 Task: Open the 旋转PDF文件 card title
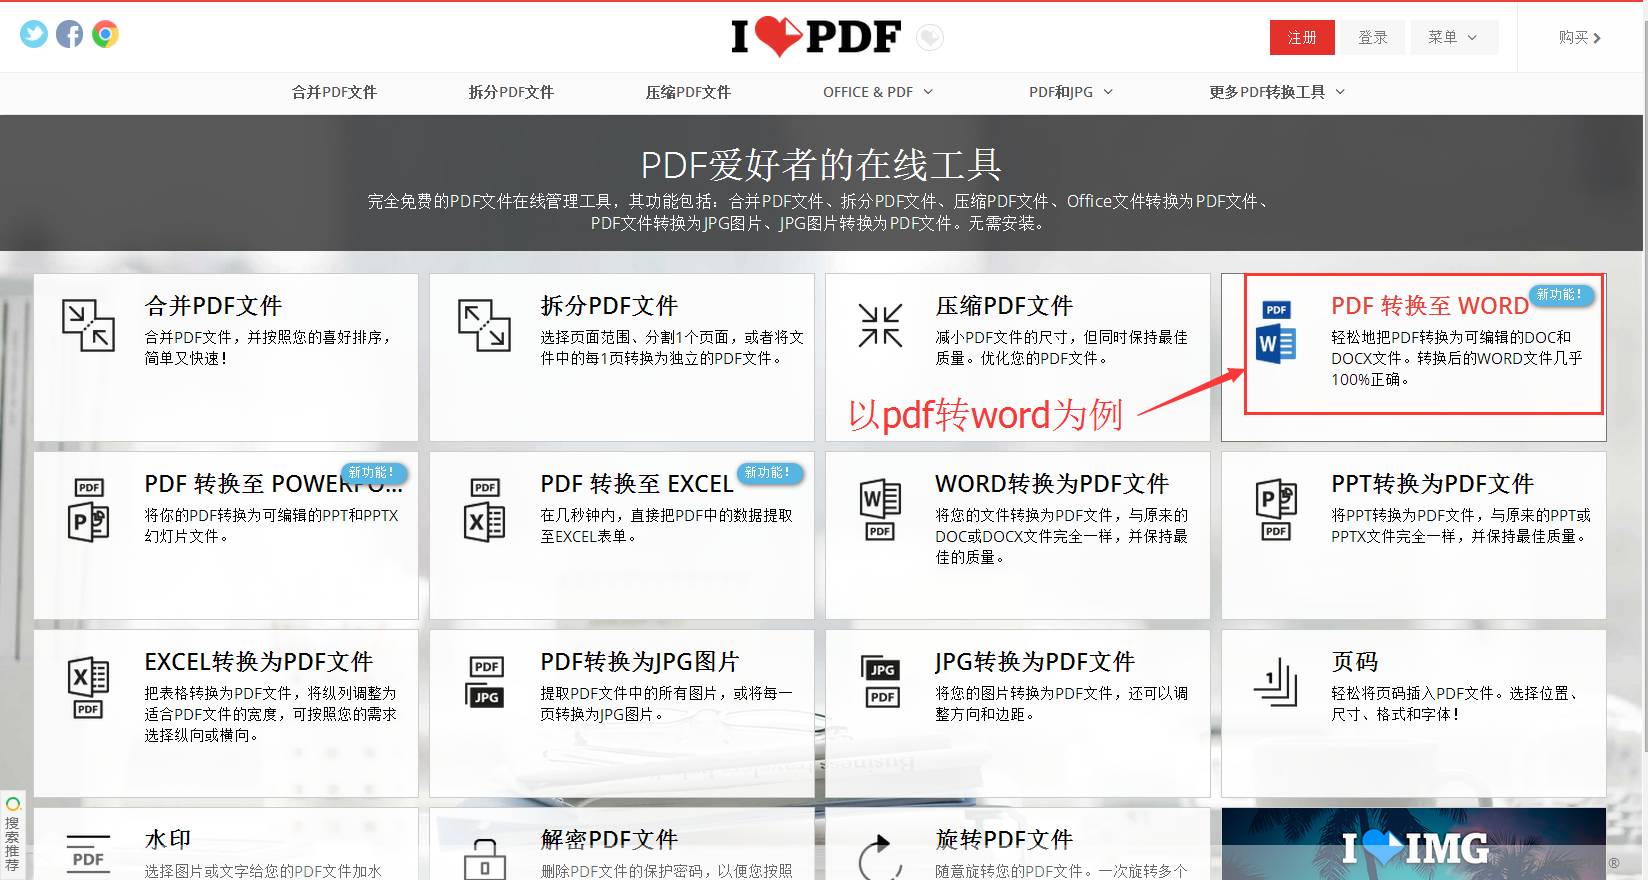click(x=1004, y=839)
